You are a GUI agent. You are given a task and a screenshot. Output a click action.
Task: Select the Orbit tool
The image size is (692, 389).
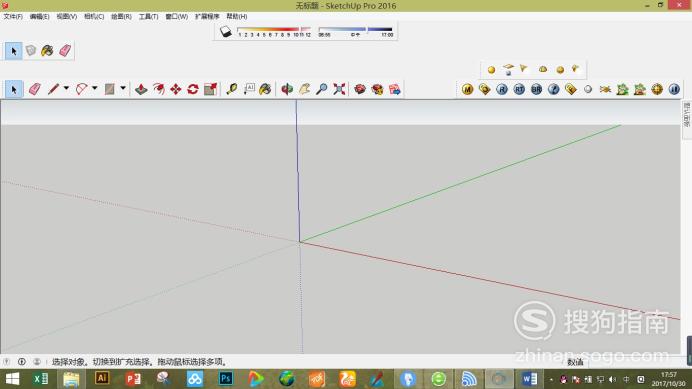[x=287, y=89]
